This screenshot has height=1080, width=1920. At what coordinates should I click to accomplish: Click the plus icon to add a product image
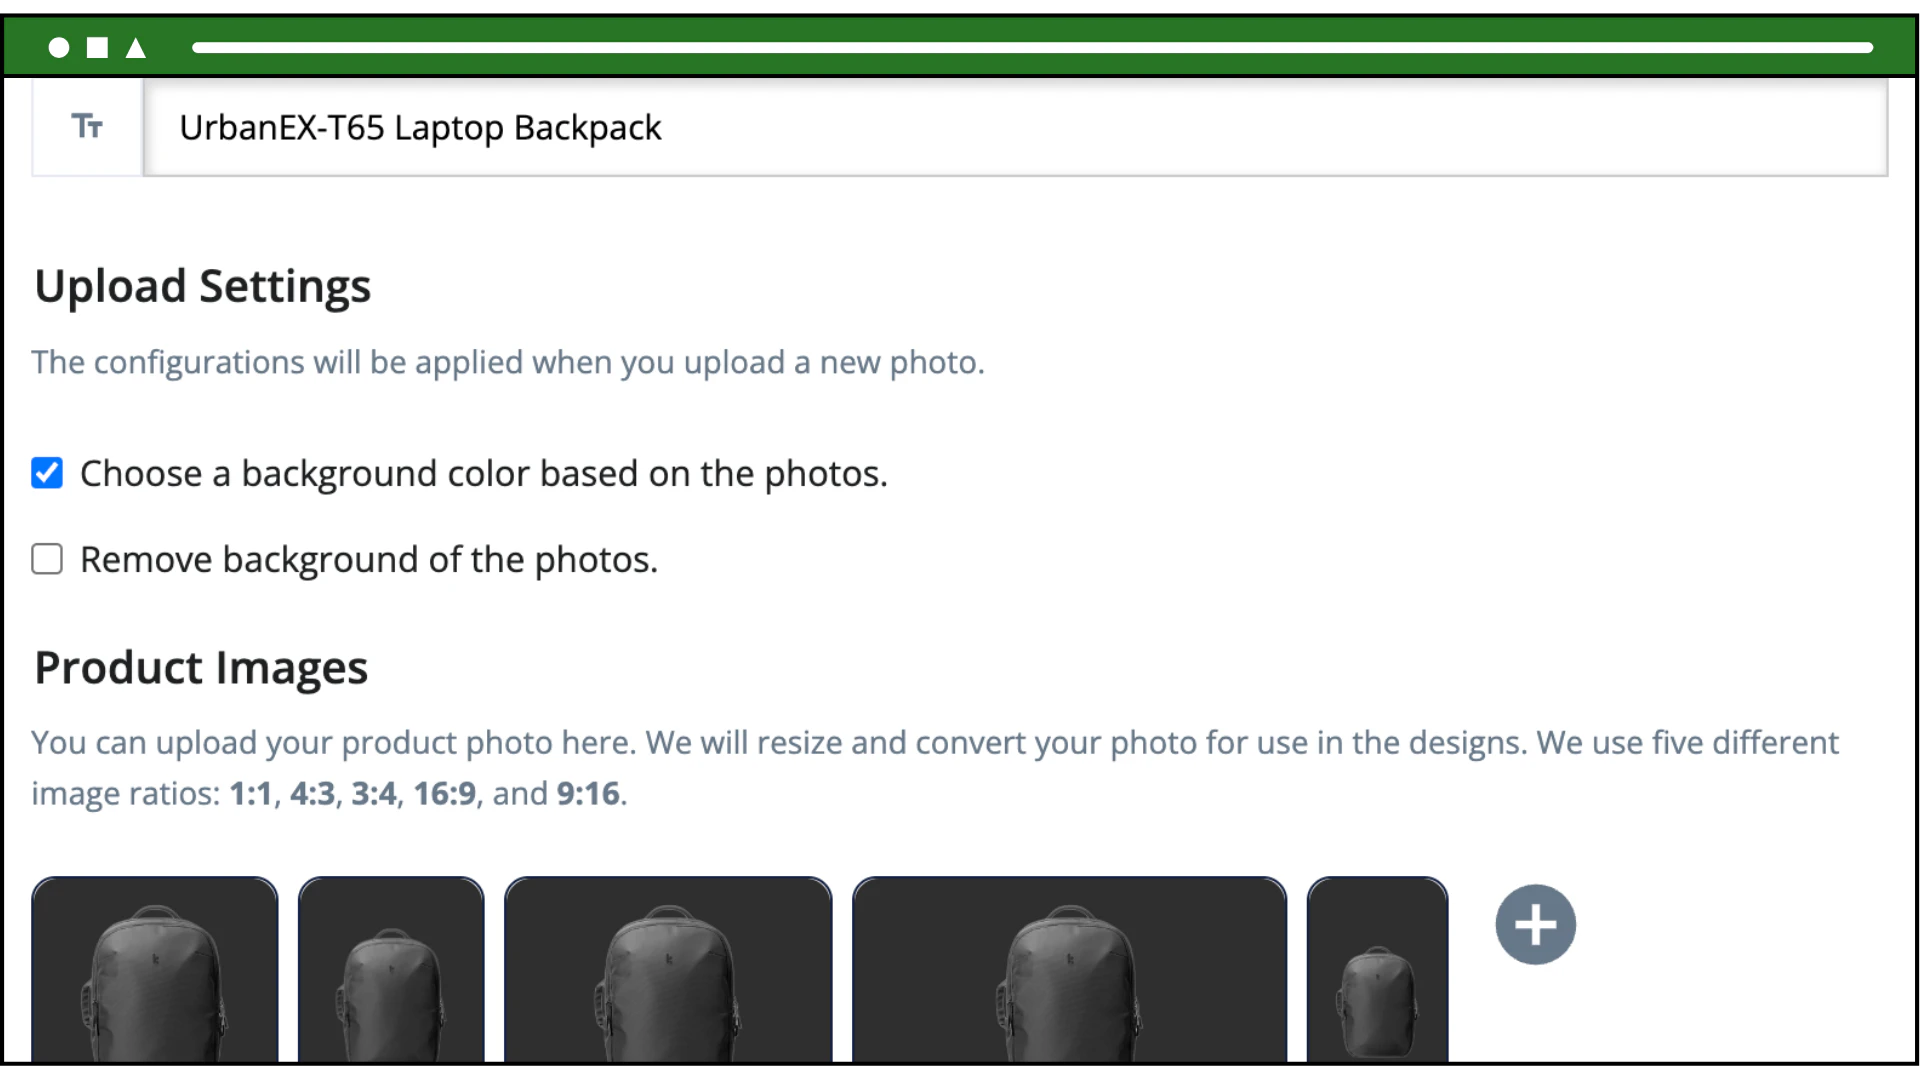[1534, 924]
